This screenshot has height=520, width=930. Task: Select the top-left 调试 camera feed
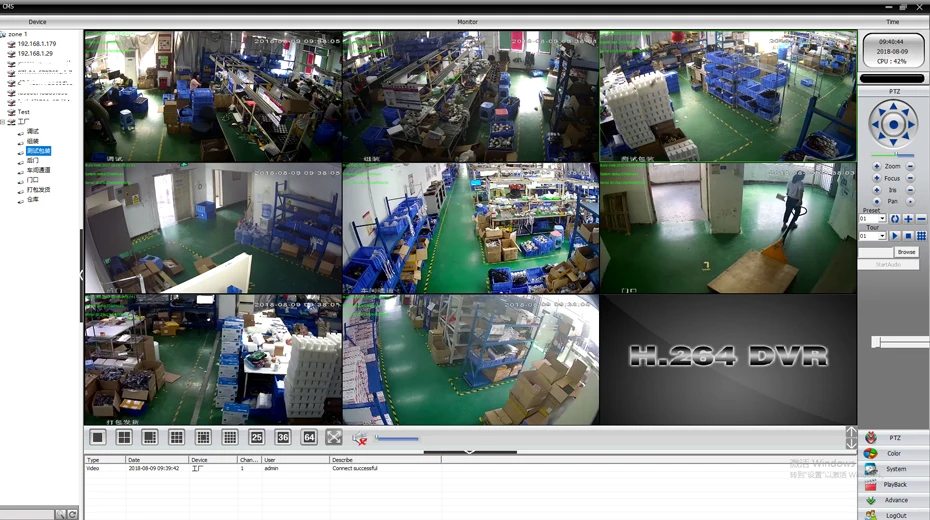click(x=213, y=96)
